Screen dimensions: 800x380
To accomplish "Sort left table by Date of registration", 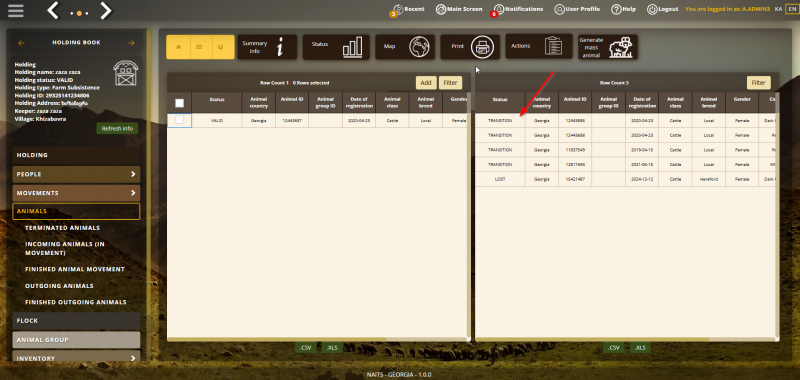I will coord(359,103).
